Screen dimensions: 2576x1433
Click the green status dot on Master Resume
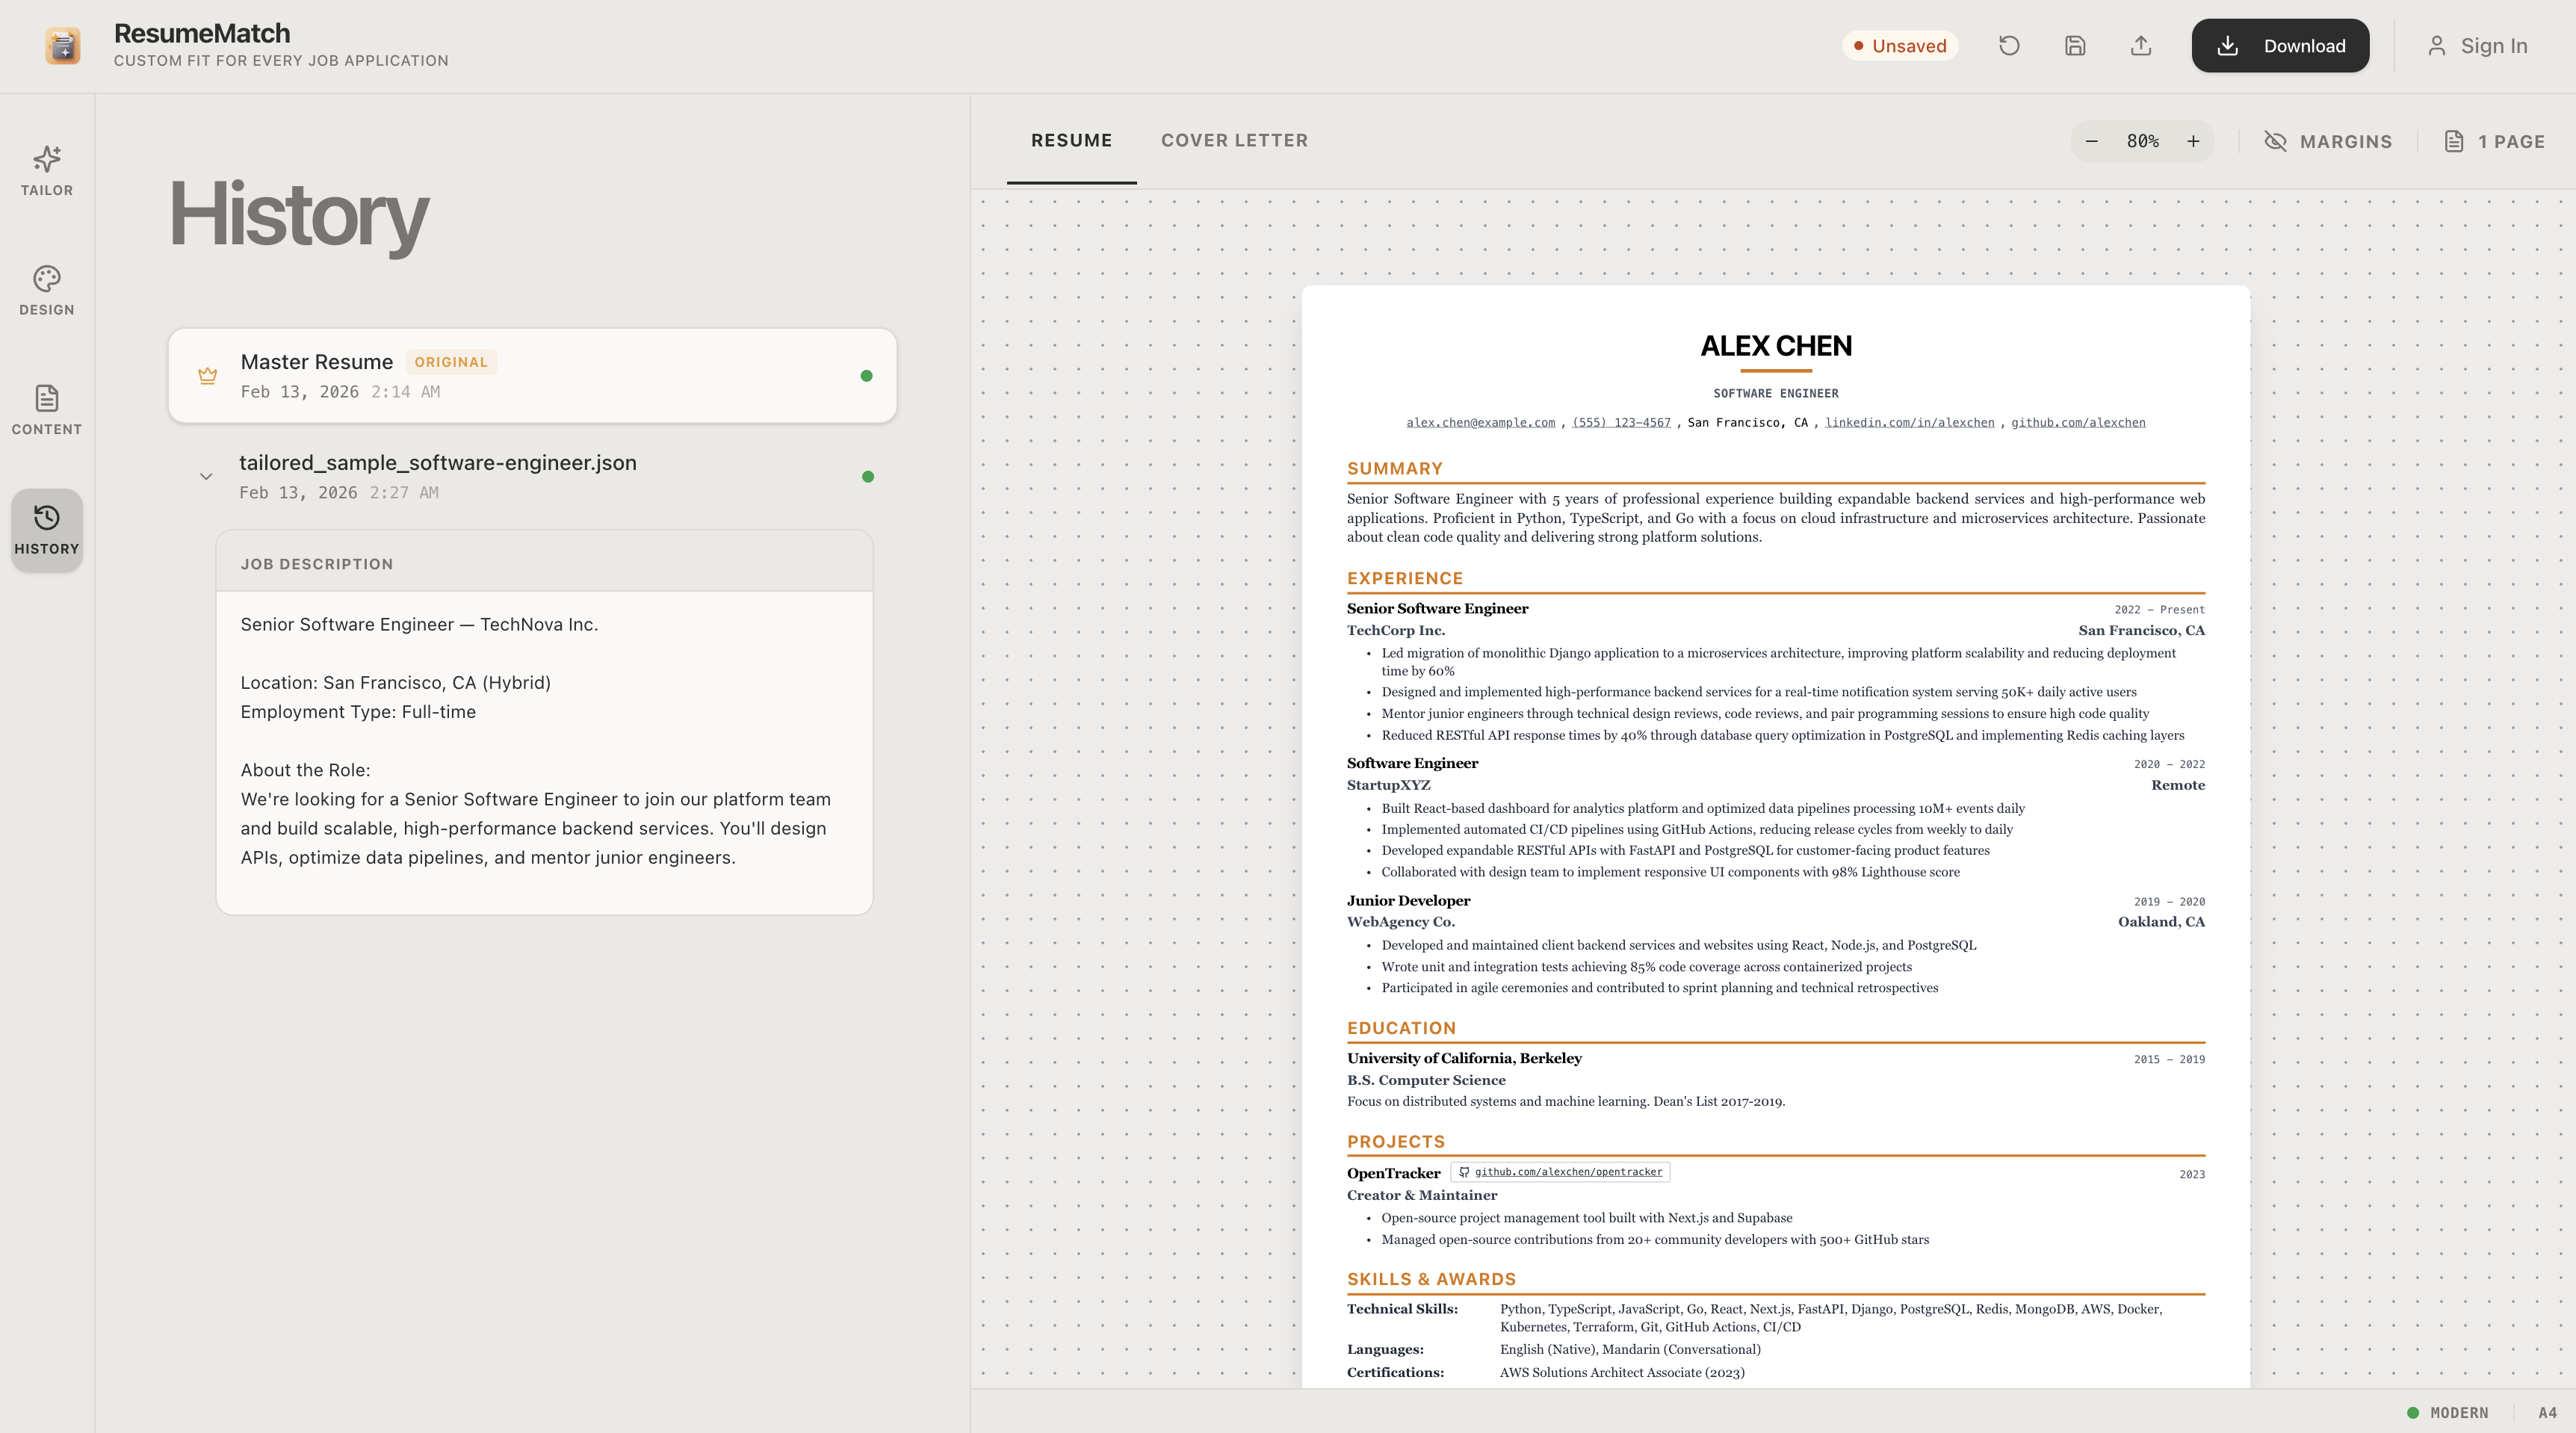click(x=866, y=375)
